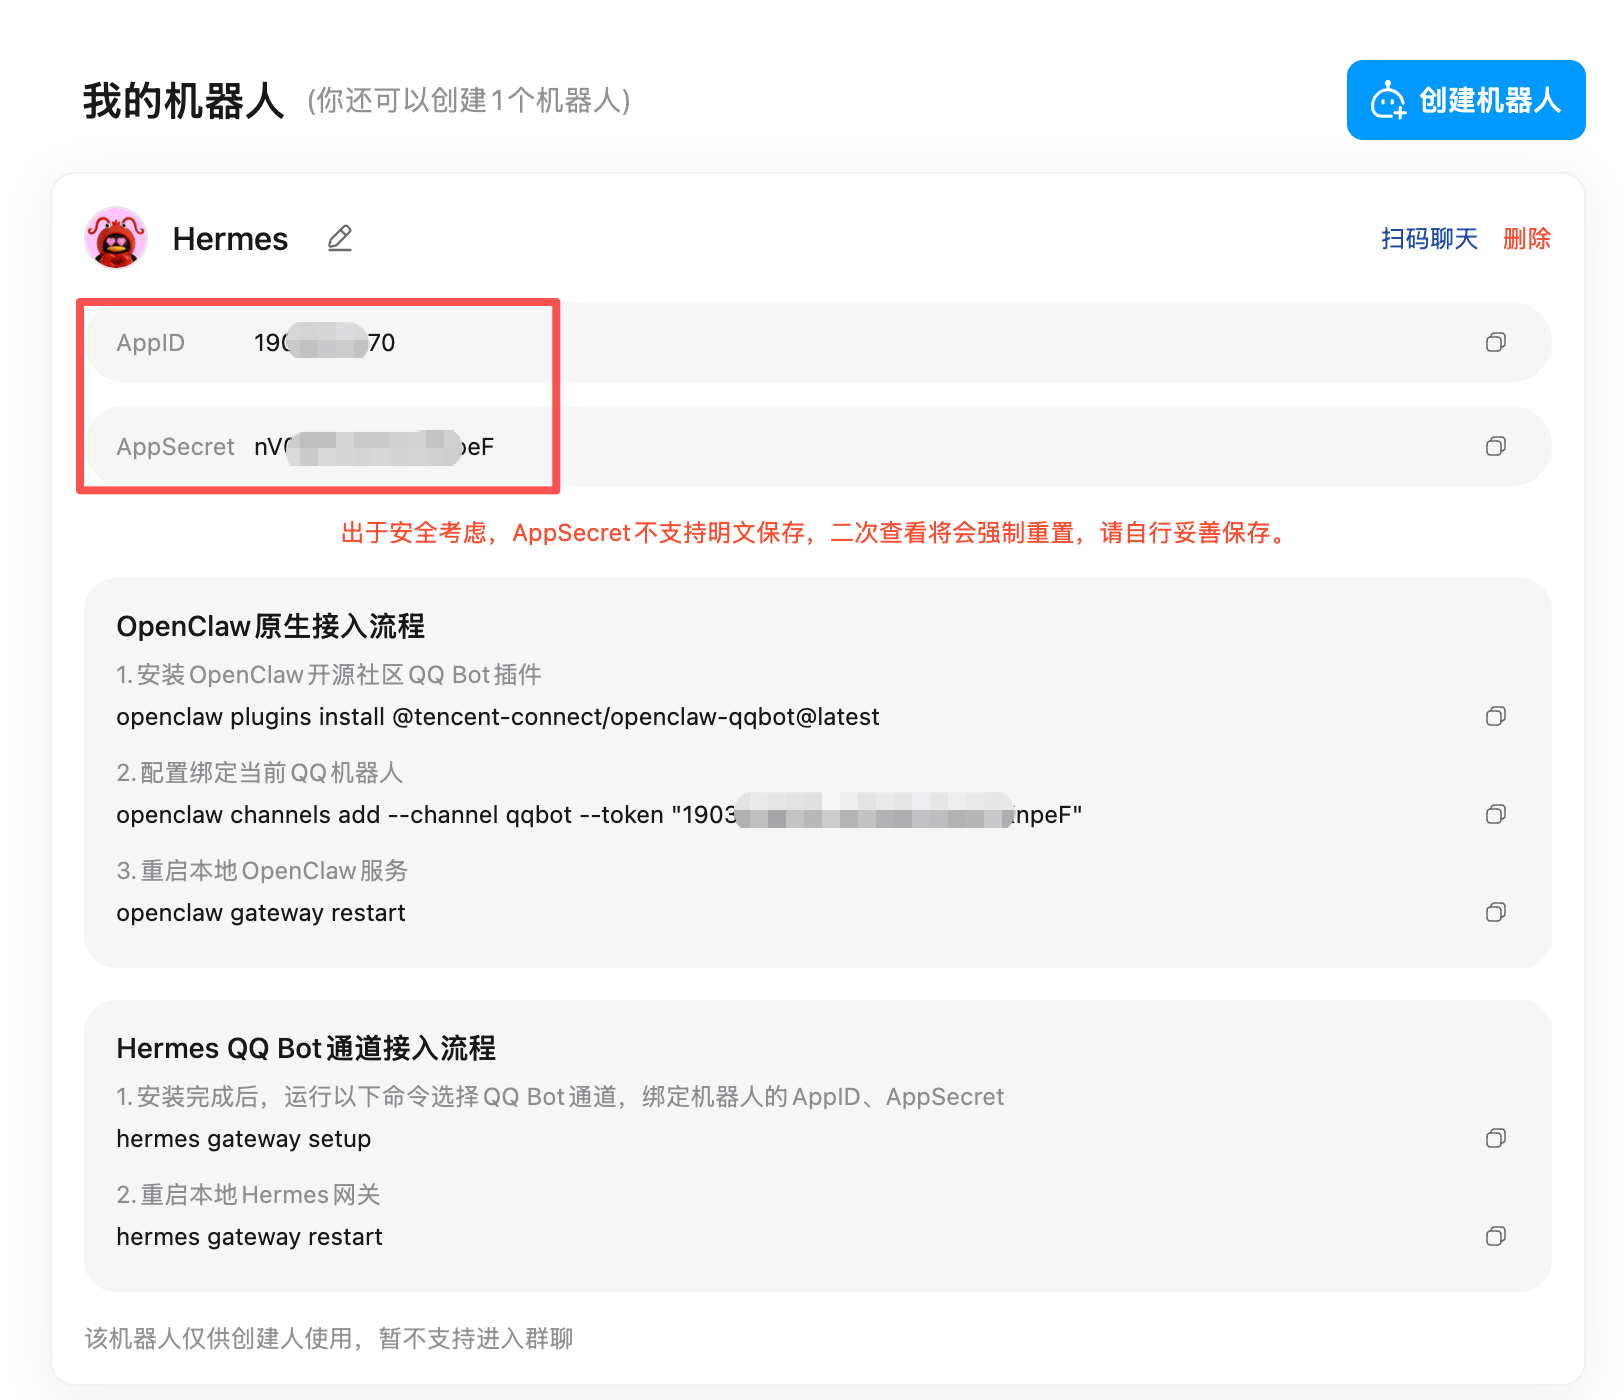Image resolution: width=1624 pixels, height=1400 pixels.
Task: Click the Hermes bot avatar
Action: click(115, 238)
